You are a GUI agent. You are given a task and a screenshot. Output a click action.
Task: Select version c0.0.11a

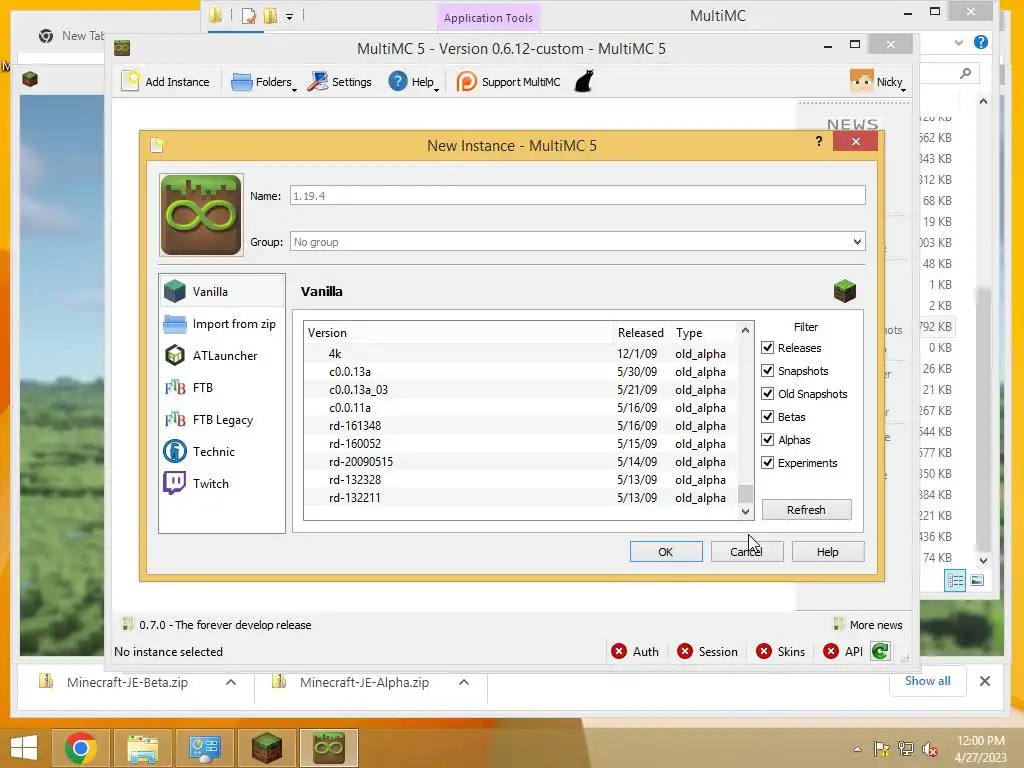520,408
